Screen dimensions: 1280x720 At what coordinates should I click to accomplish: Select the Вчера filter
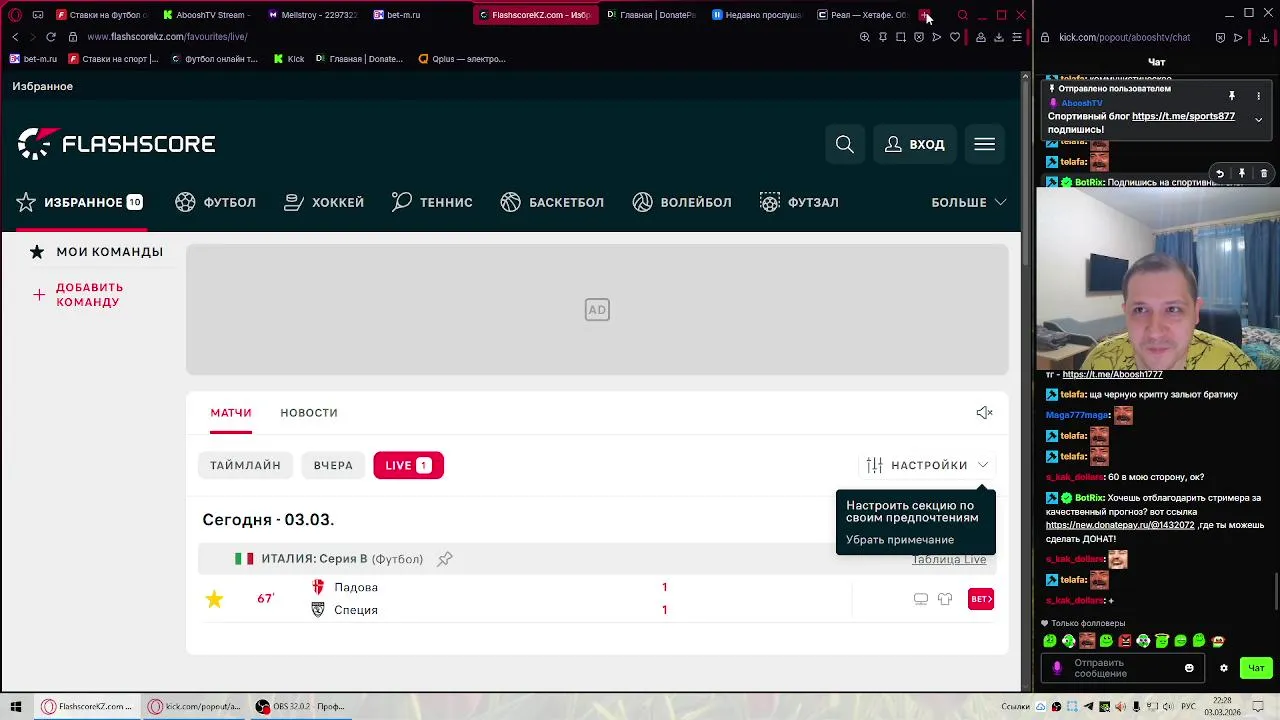[x=333, y=465]
